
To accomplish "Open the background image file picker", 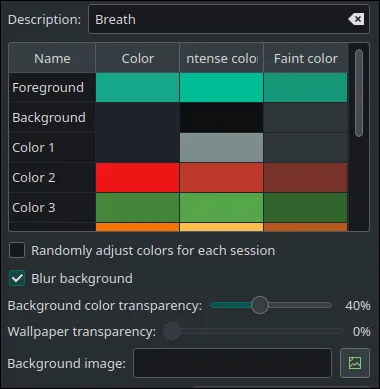I will coord(355,363).
